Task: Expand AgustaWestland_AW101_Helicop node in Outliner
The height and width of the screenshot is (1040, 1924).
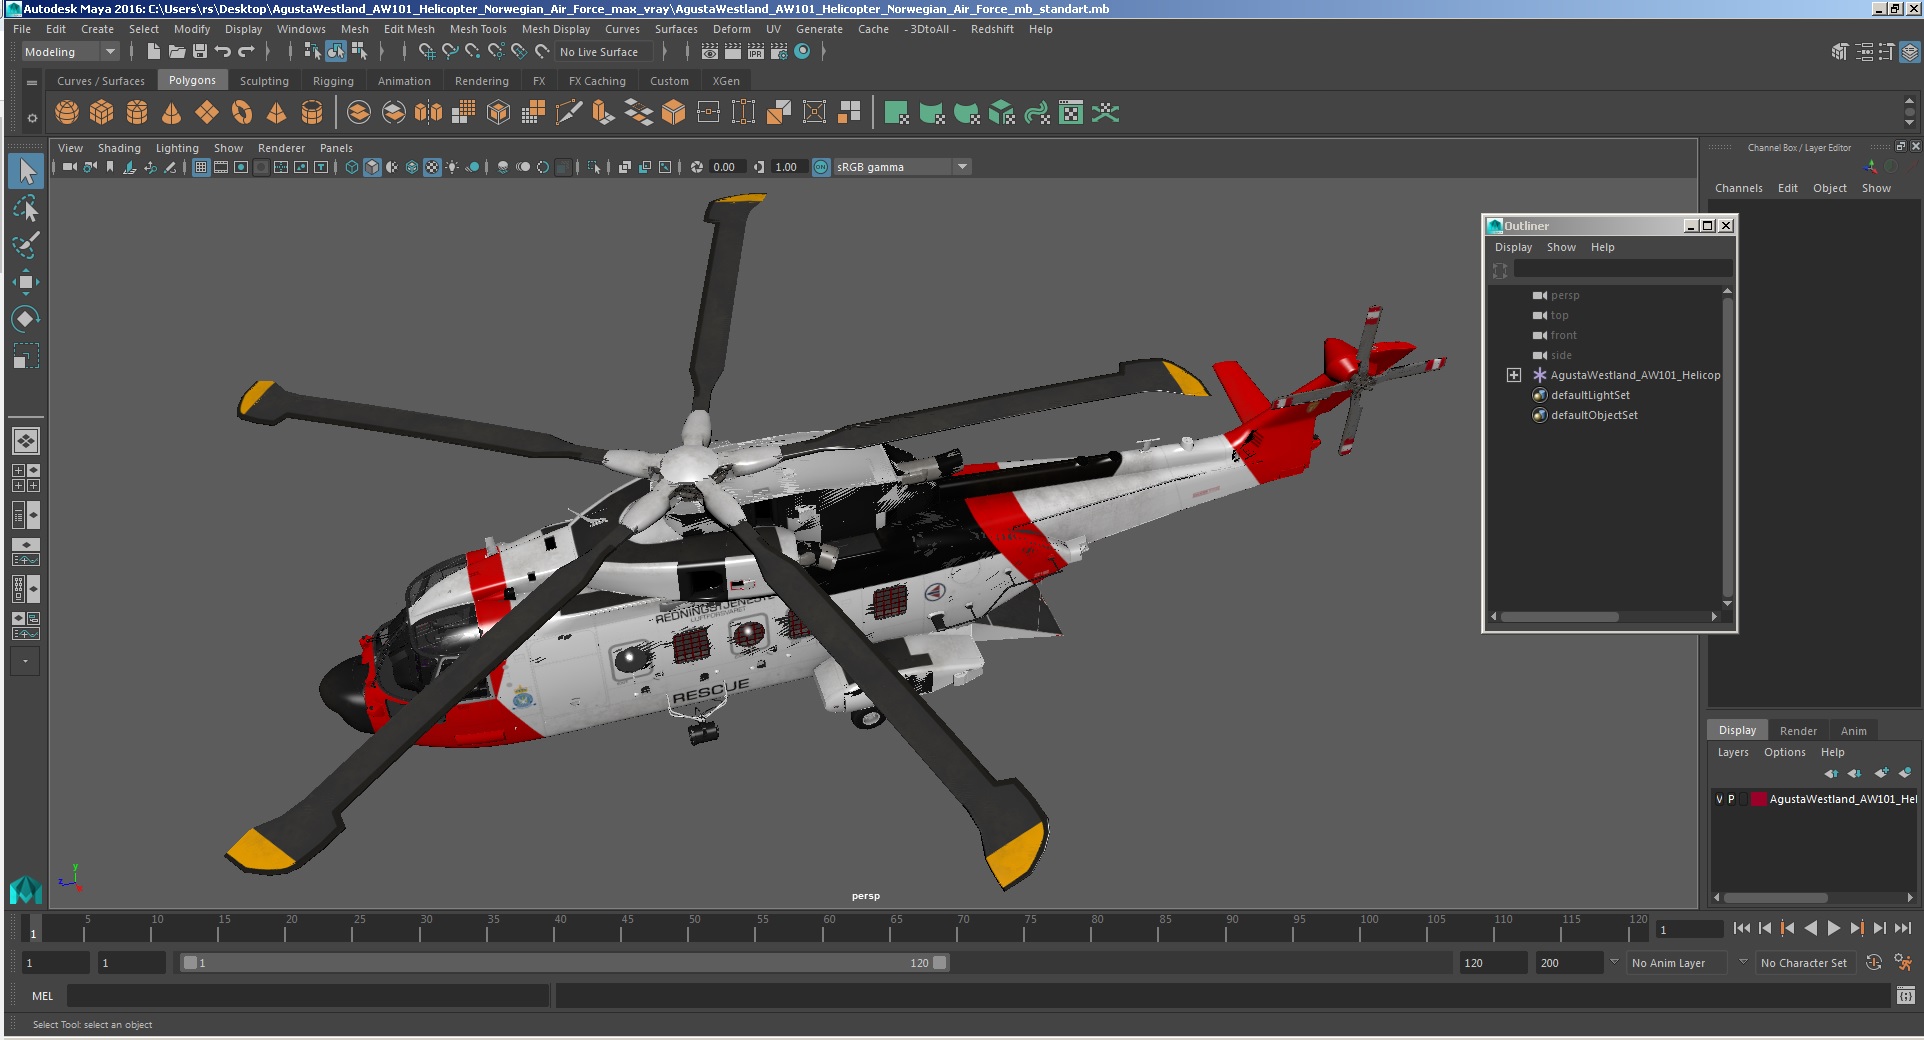Action: click(1514, 375)
